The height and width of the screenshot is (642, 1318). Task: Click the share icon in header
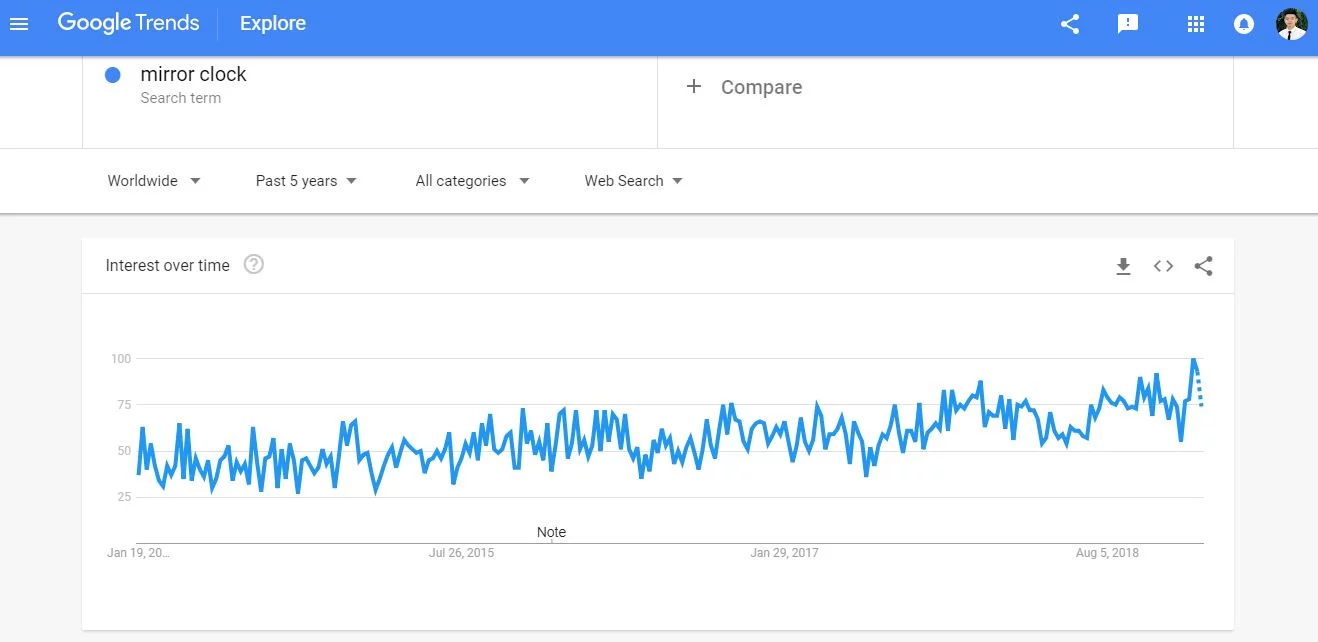coord(1070,24)
